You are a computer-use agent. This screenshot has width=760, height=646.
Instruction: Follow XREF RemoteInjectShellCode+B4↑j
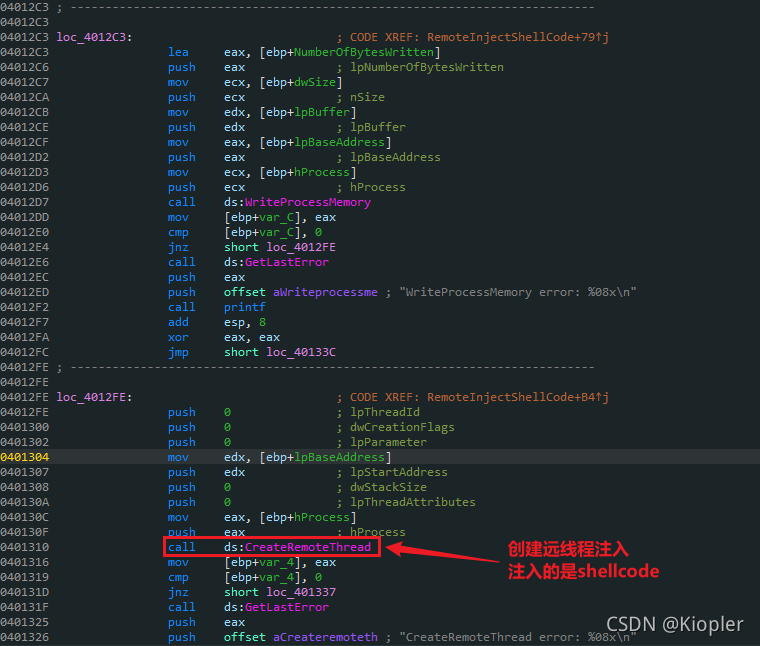518,397
